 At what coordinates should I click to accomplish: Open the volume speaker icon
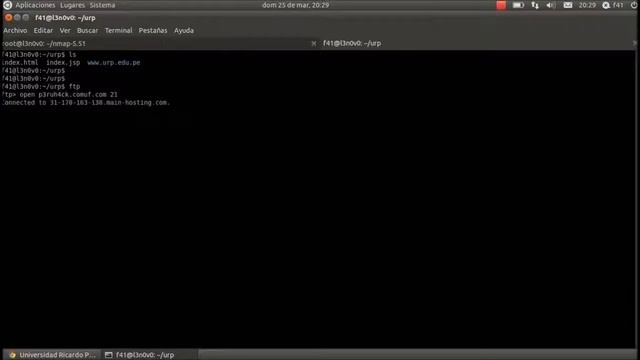coord(551,5)
